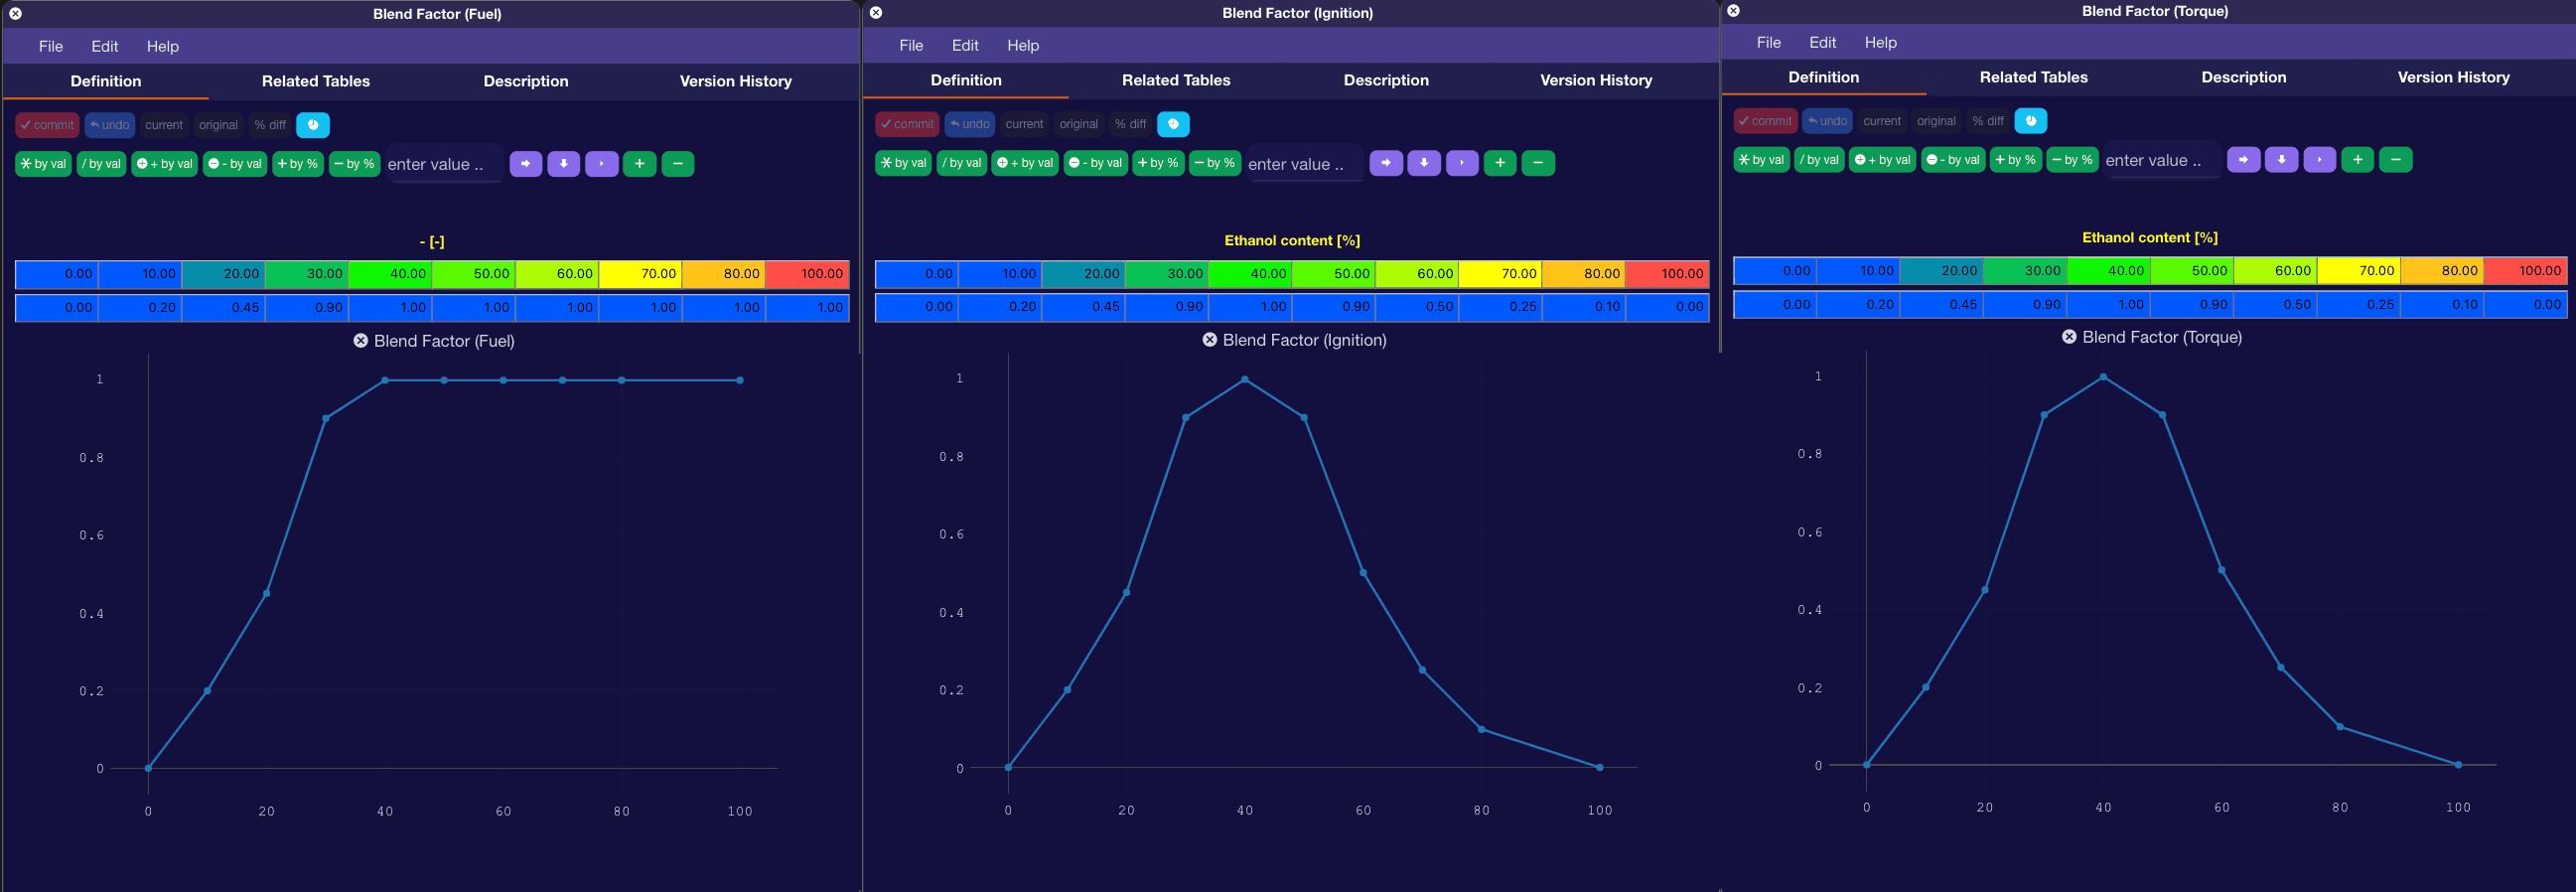Toggle '% diff' view in Torque window
This screenshot has height=892, width=2576.
[x=1988, y=121]
